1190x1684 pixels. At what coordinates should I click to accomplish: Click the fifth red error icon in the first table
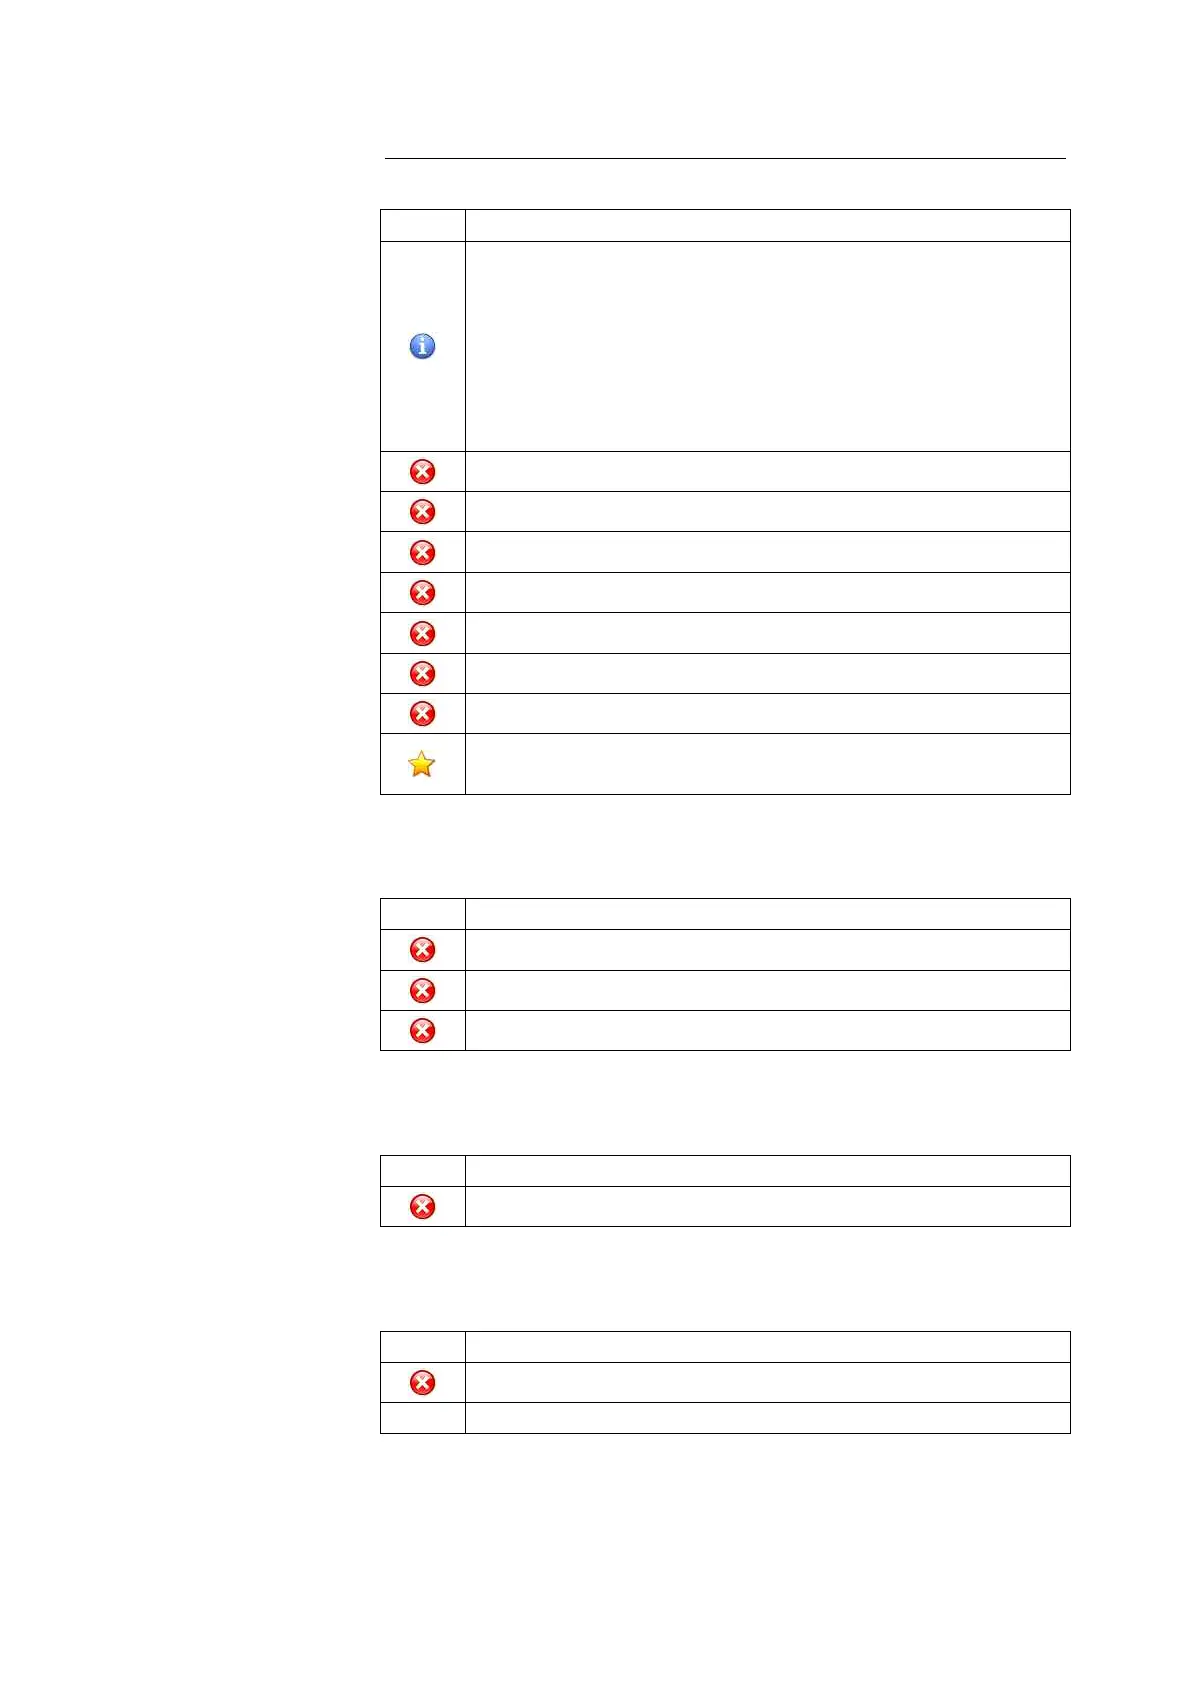point(422,634)
